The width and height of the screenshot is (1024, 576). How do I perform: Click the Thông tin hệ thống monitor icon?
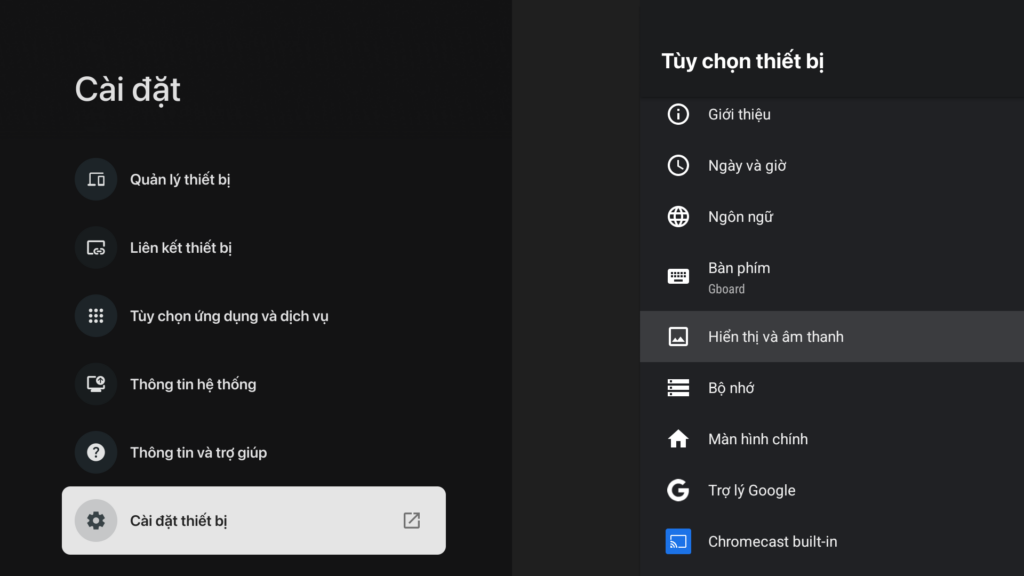(96, 384)
